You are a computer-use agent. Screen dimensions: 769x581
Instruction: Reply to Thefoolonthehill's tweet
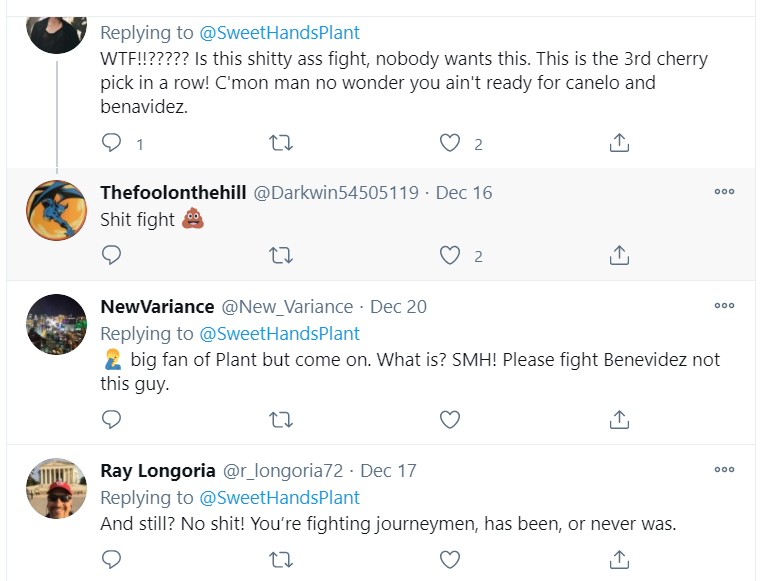point(112,255)
